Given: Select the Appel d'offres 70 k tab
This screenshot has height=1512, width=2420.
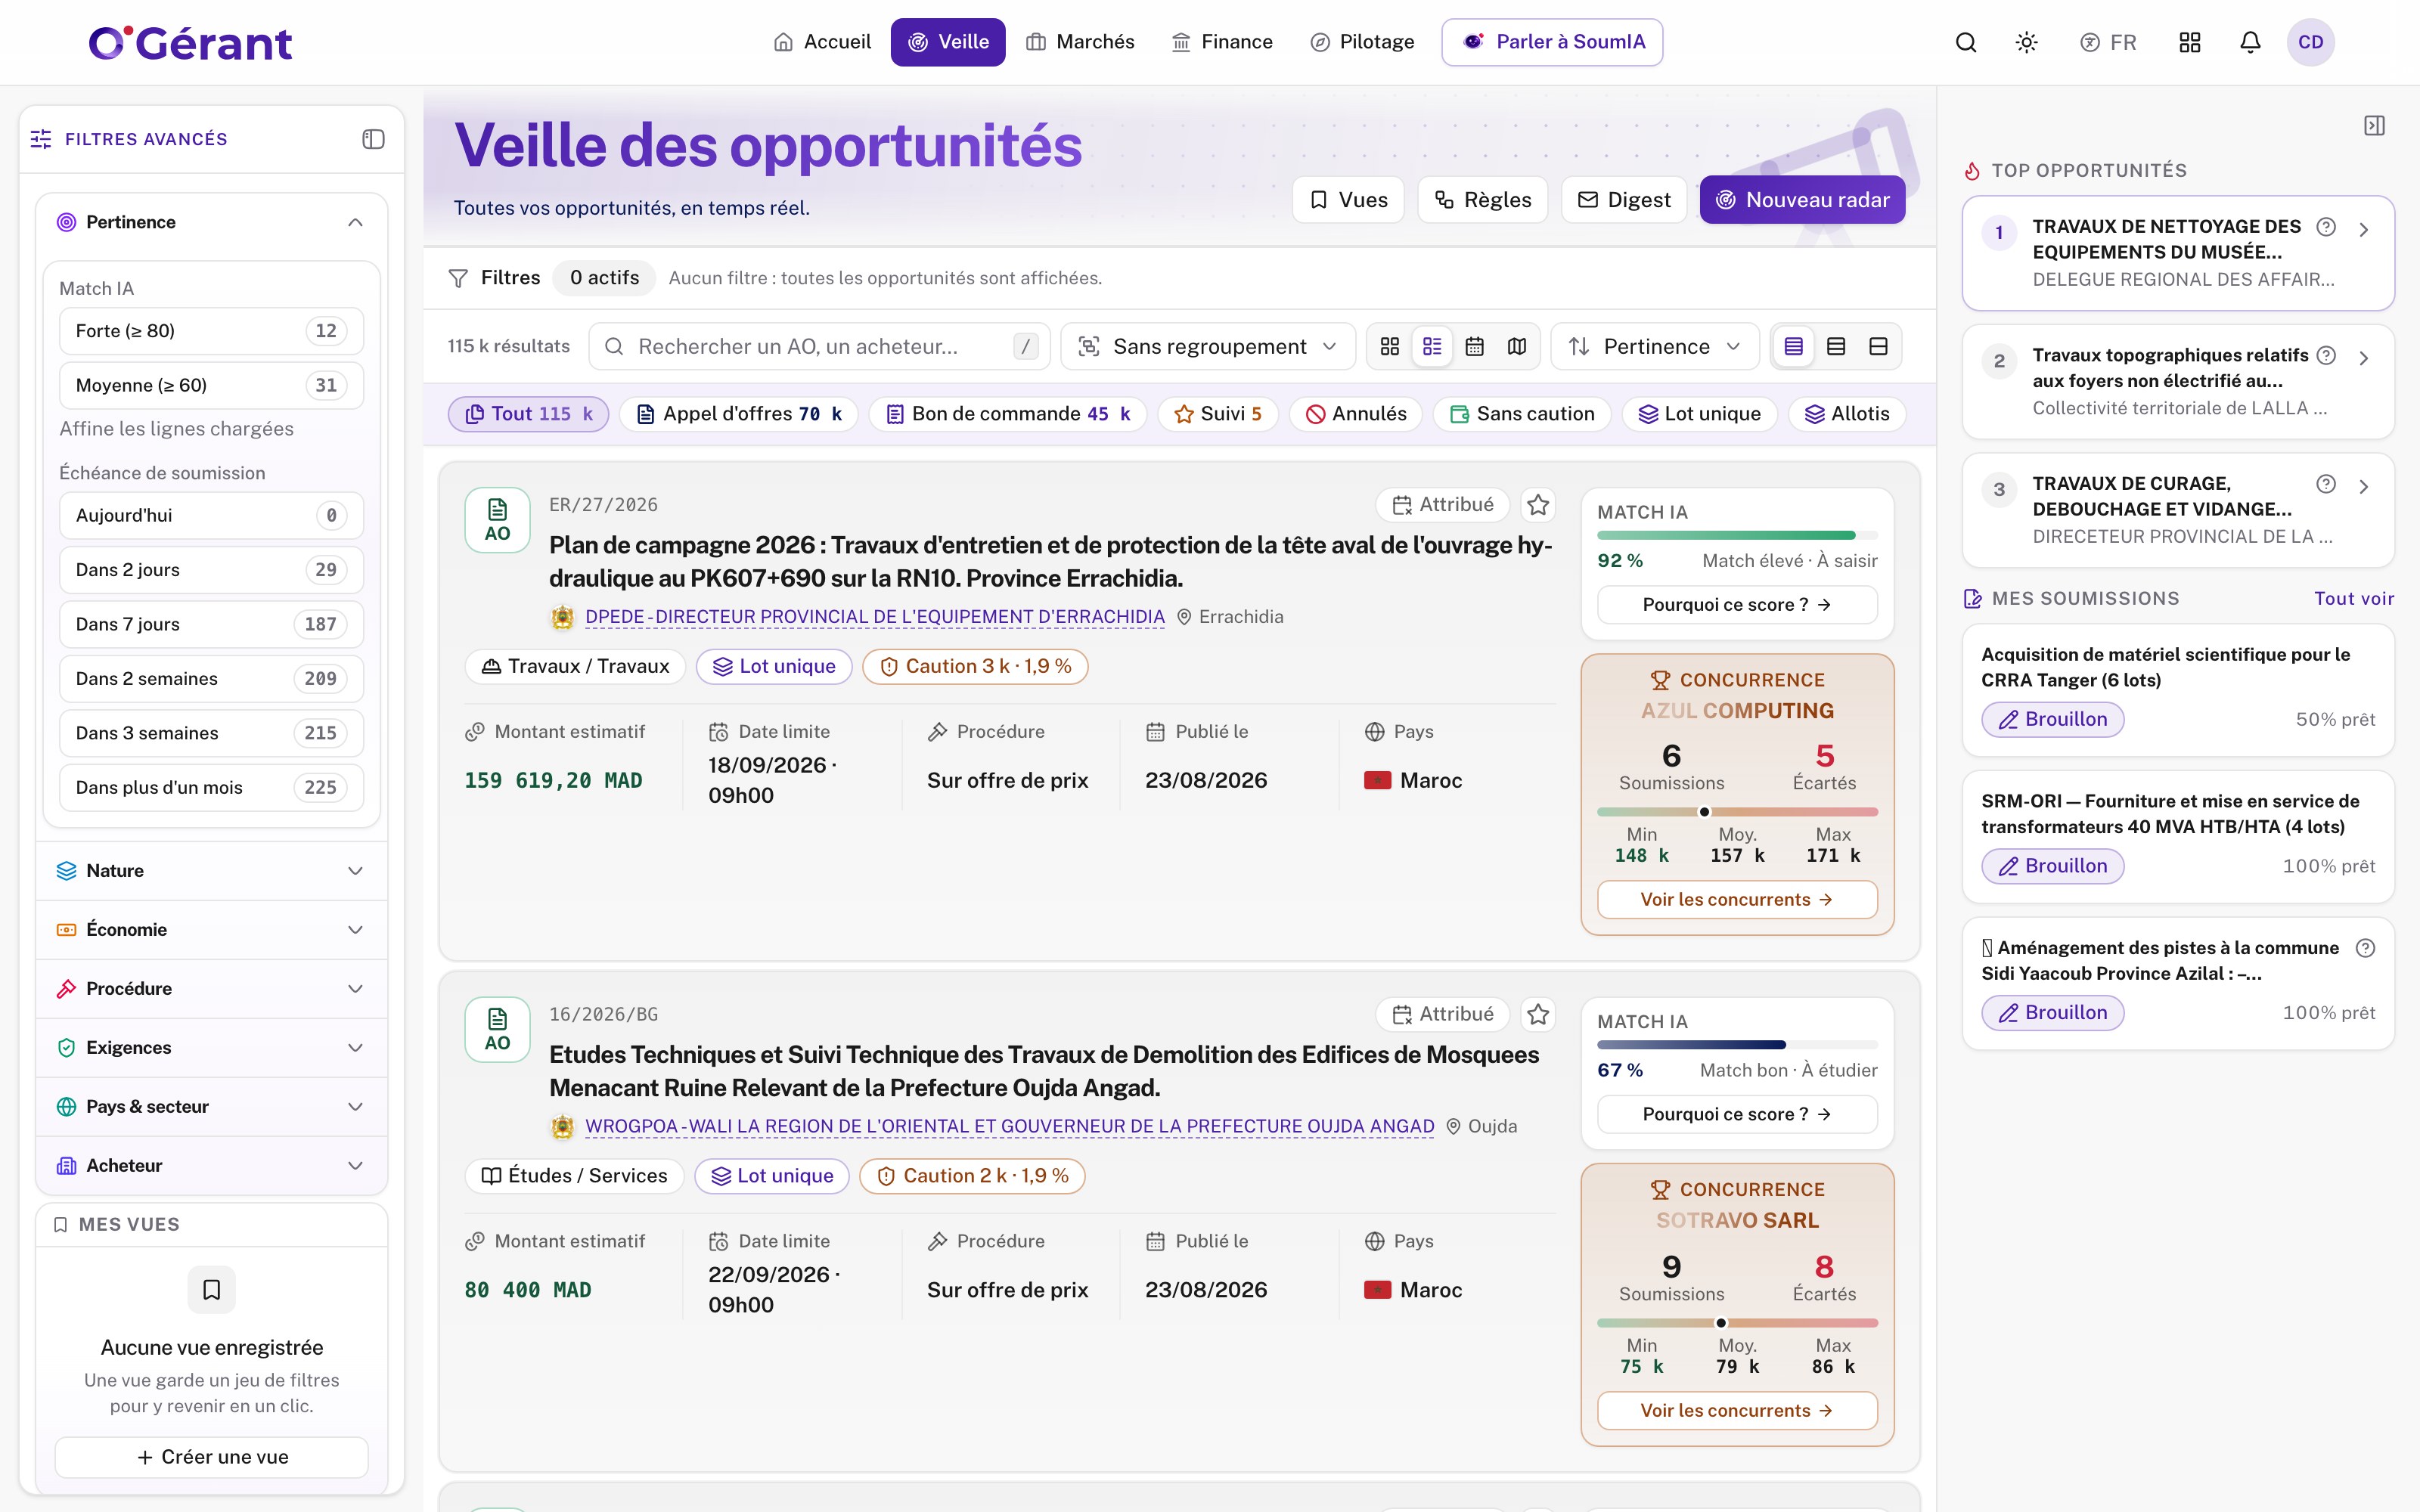Looking at the screenshot, I should pyautogui.click(x=739, y=414).
